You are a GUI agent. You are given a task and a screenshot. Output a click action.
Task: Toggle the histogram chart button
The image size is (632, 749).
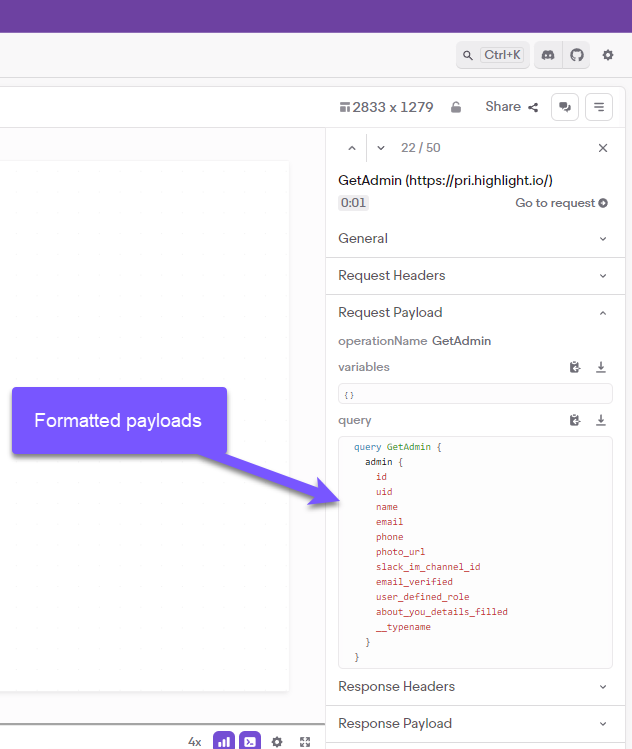[x=224, y=742]
